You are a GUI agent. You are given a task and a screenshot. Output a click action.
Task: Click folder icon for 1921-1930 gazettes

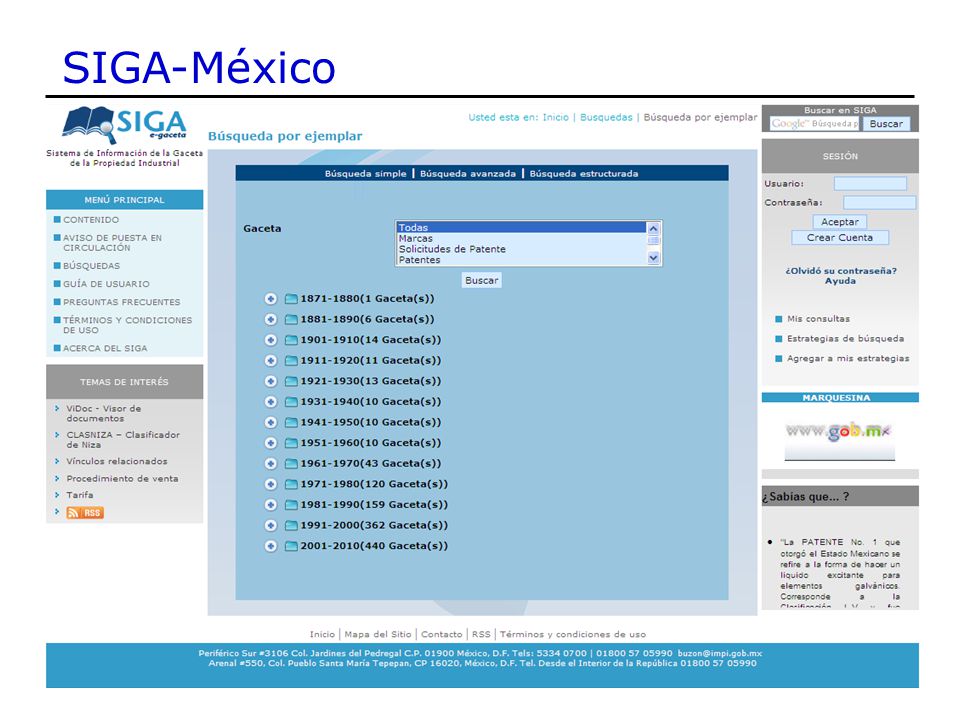(291, 381)
